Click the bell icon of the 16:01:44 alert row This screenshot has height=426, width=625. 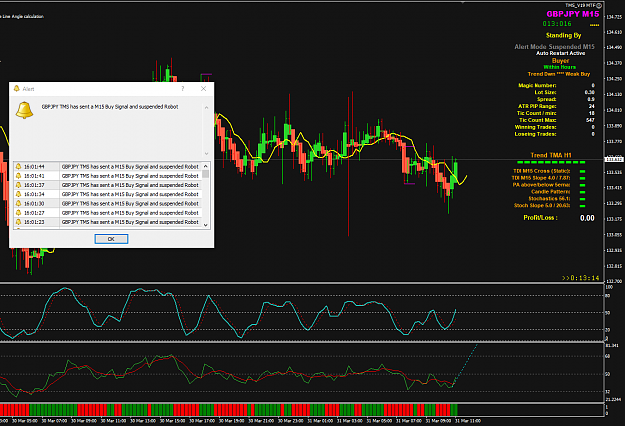pyautogui.click(x=18, y=167)
